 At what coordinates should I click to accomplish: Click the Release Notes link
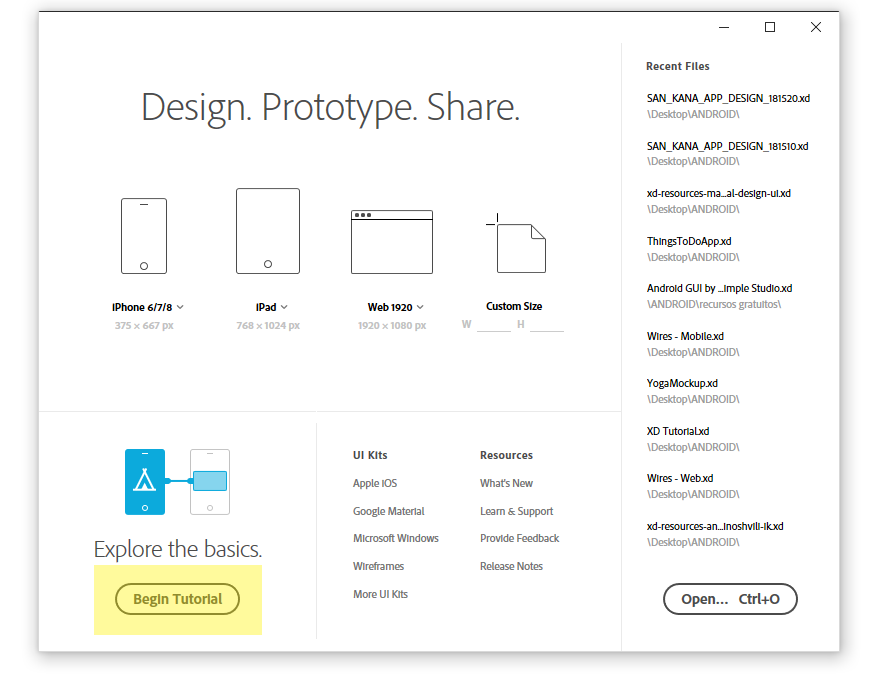pos(511,566)
